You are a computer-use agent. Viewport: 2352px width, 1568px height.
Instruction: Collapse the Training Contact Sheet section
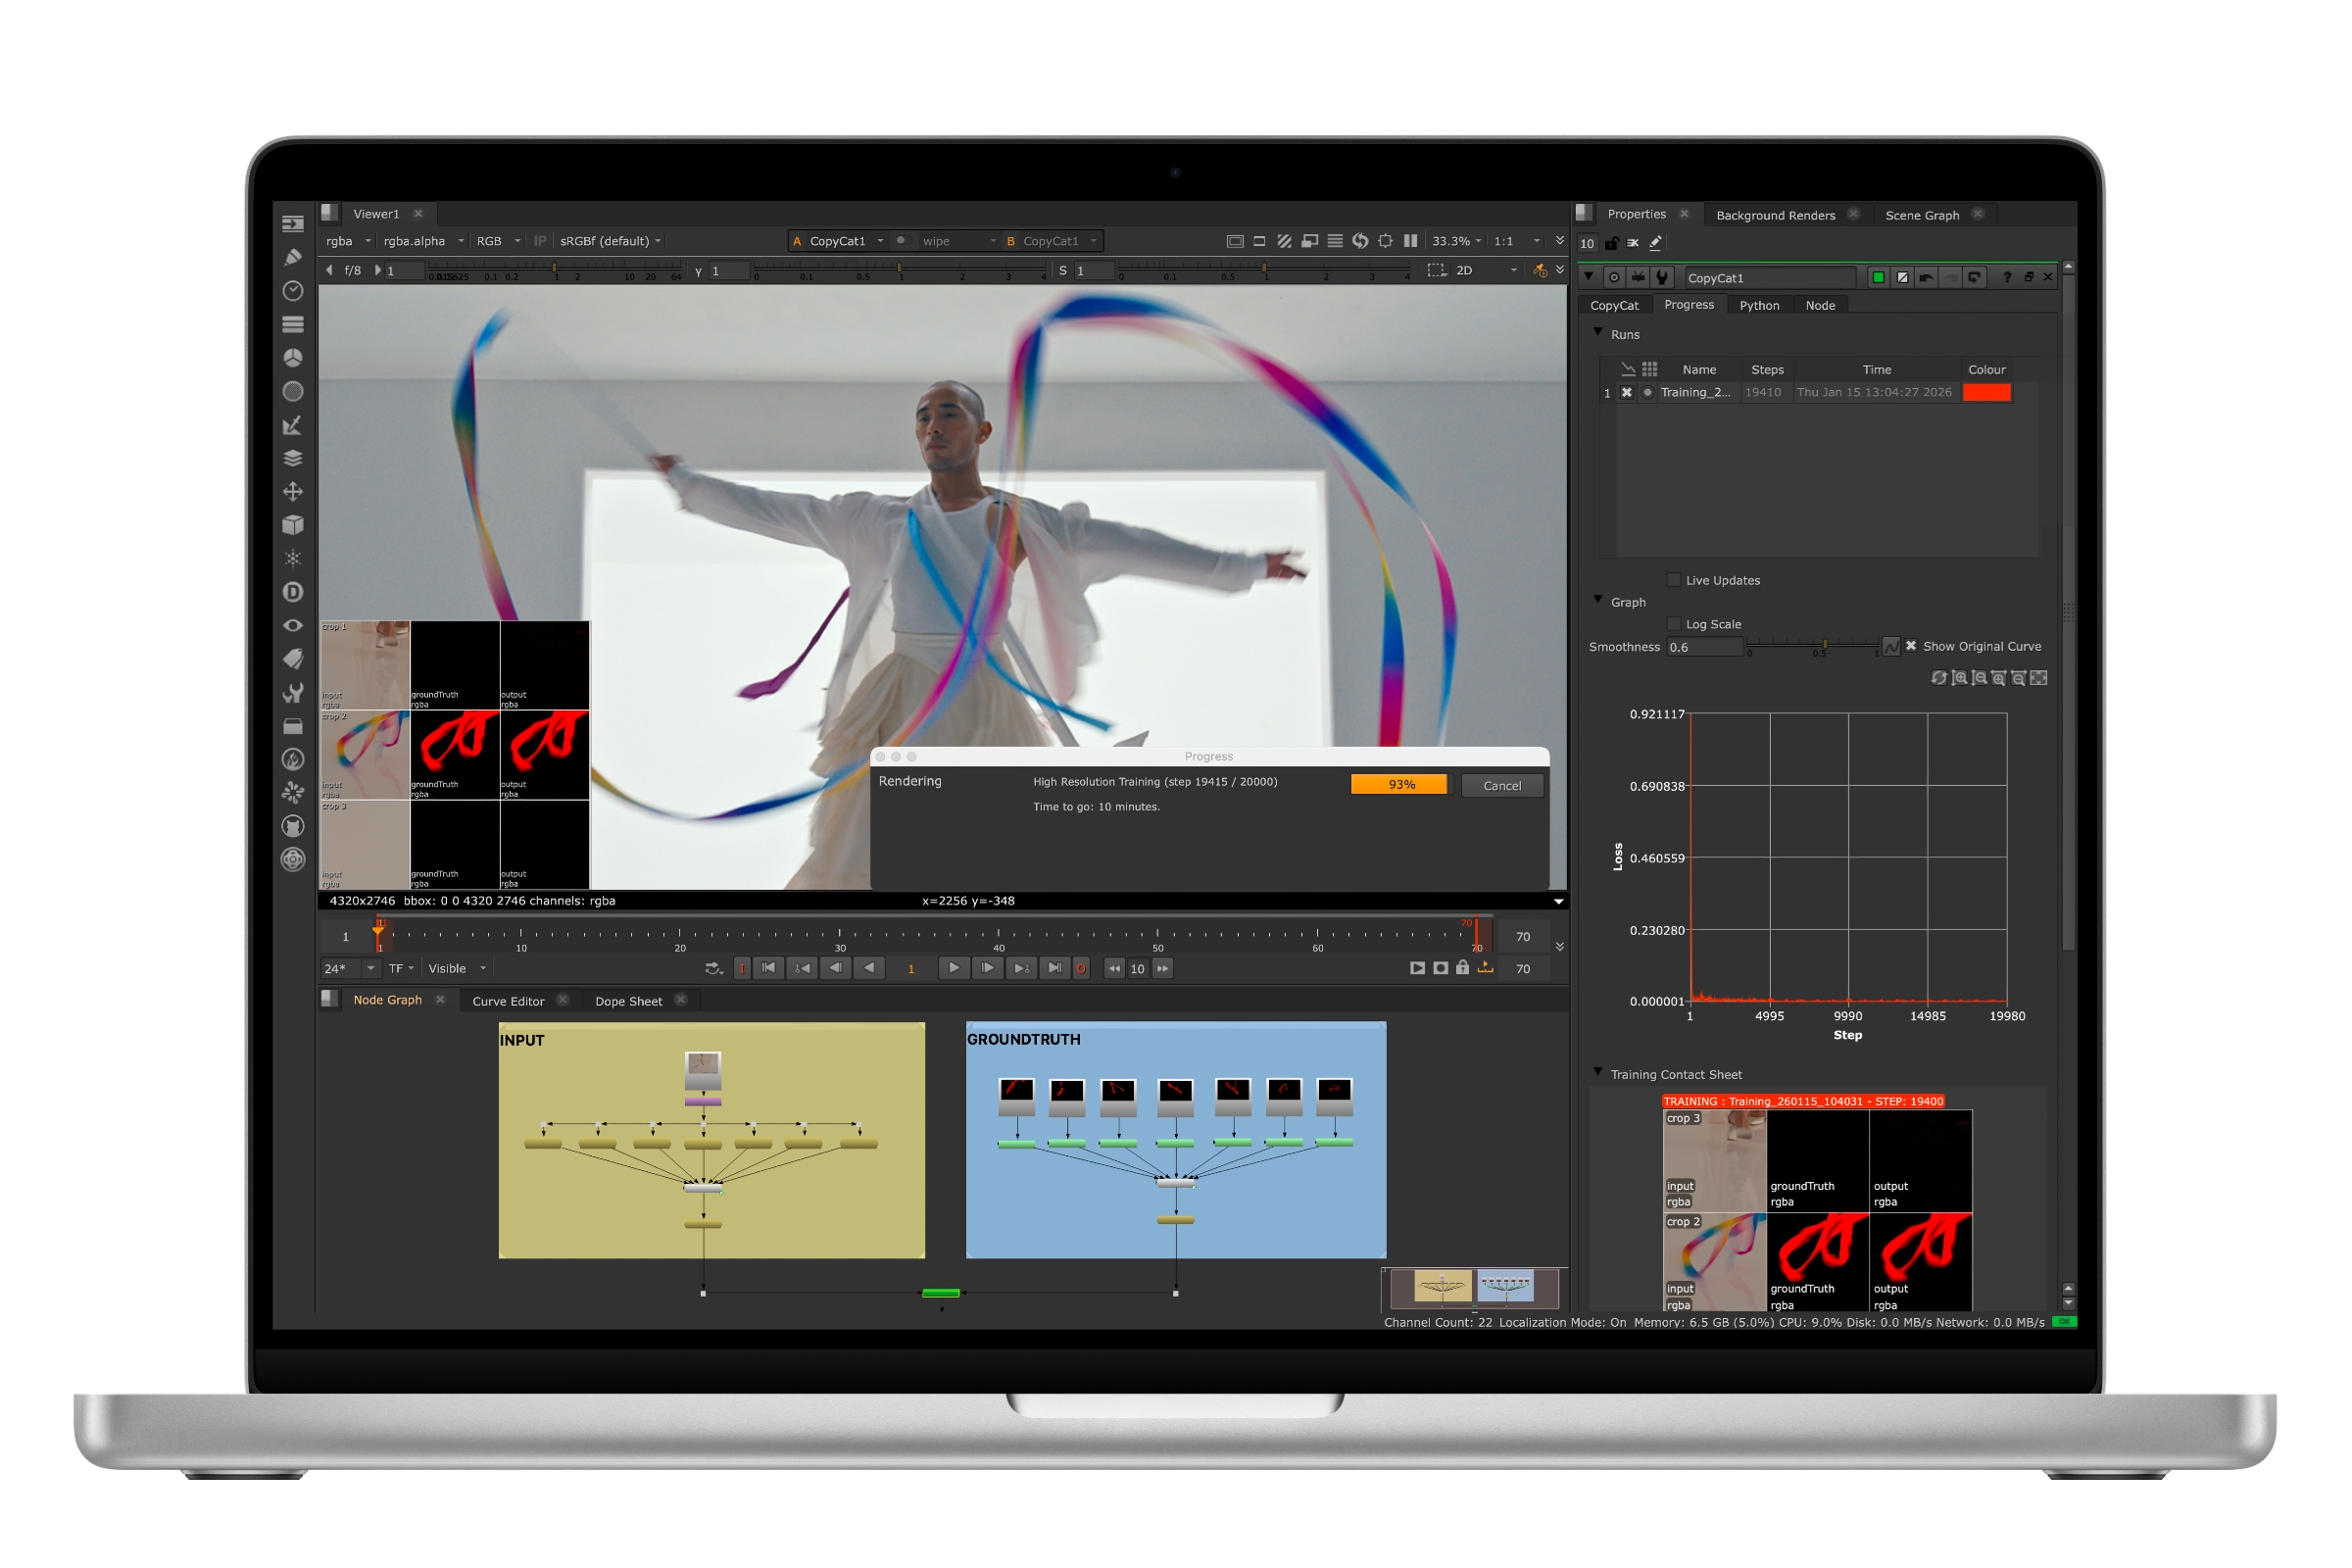click(x=1598, y=1073)
